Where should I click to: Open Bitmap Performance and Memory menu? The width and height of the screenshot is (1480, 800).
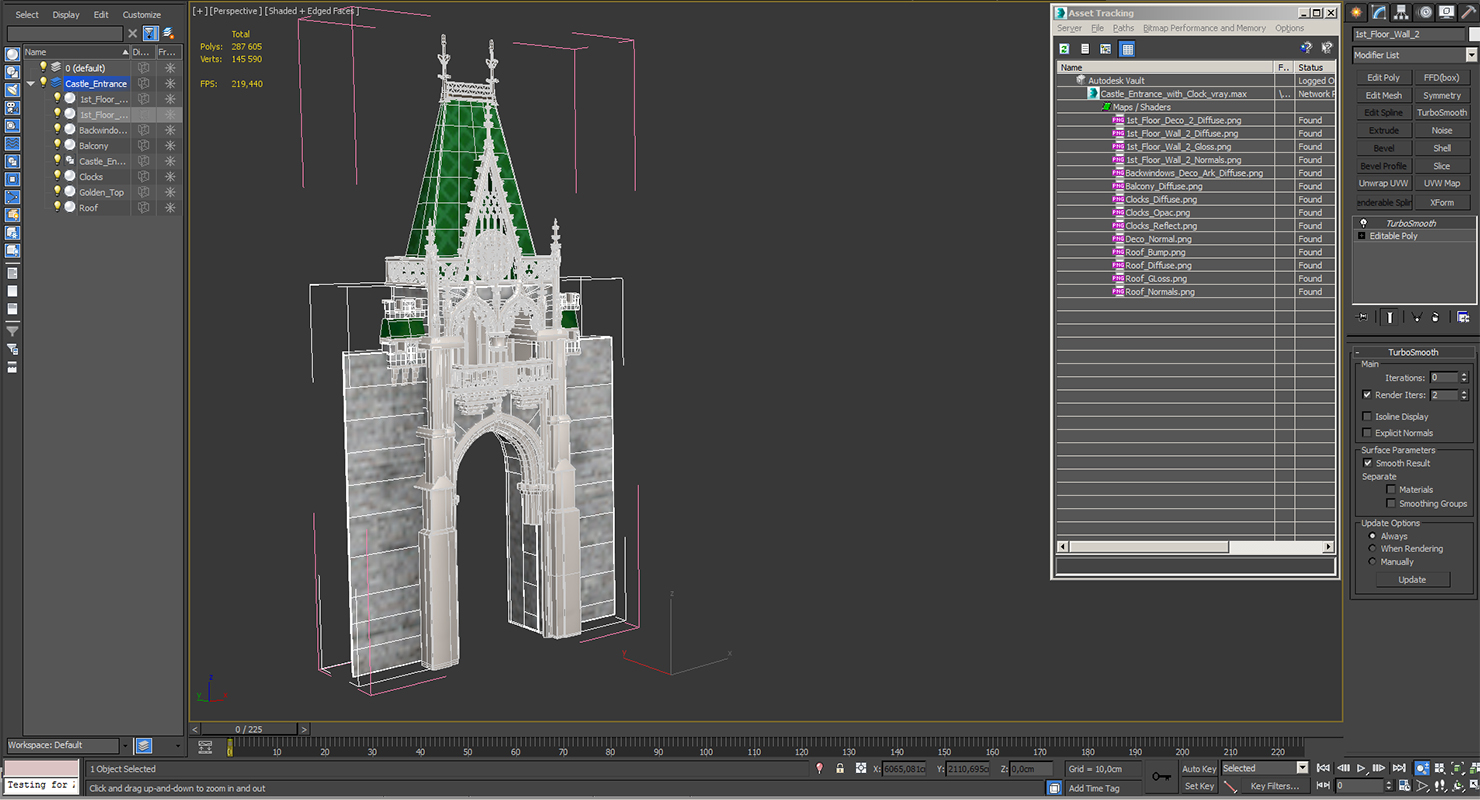coord(1204,28)
